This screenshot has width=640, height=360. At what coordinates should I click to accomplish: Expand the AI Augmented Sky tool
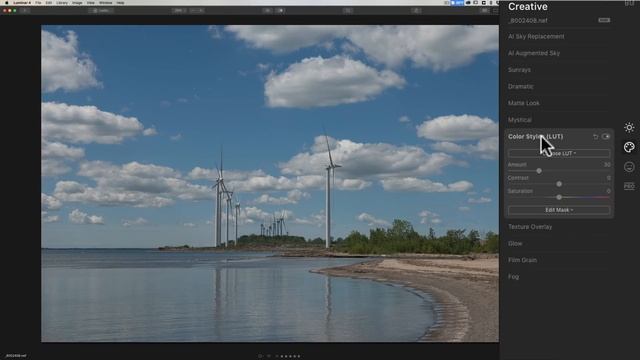point(534,53)
